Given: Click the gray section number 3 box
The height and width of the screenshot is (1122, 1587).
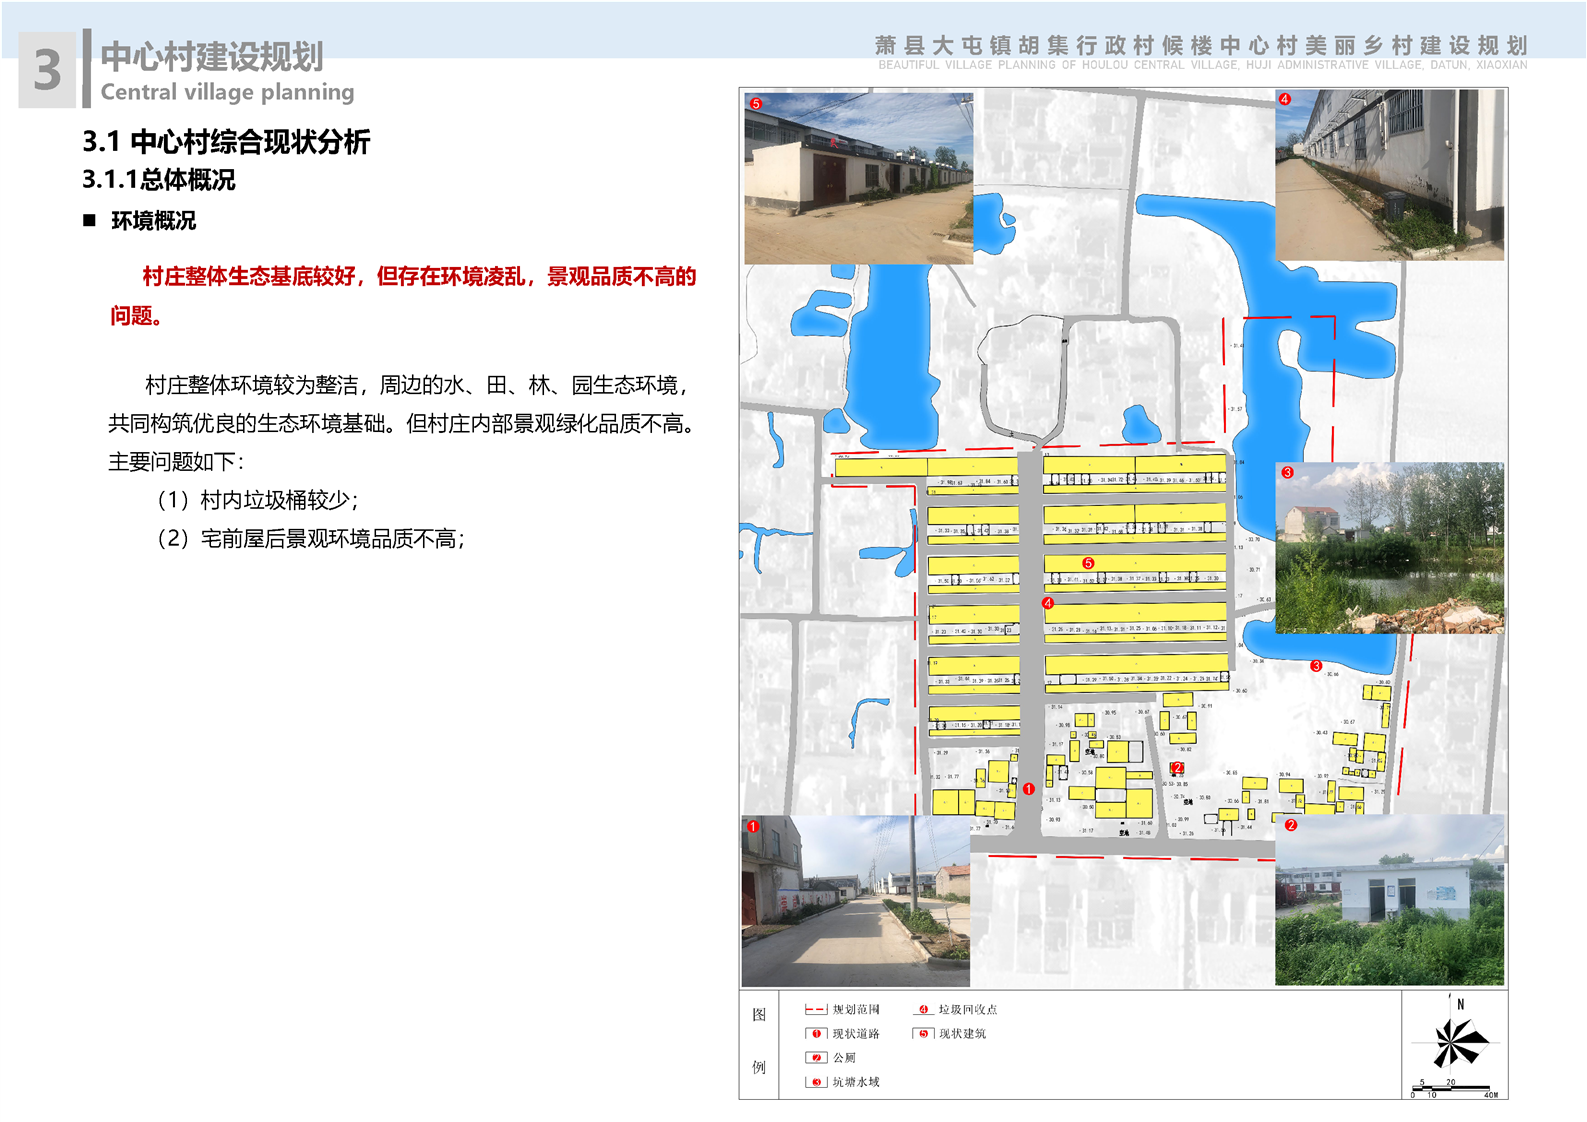Looking at the screenshot, I should pos(47,70).
